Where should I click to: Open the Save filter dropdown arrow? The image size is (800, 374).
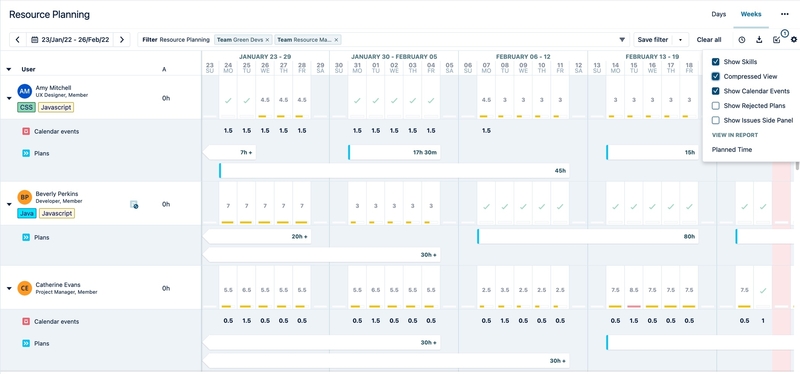(680, 40)
